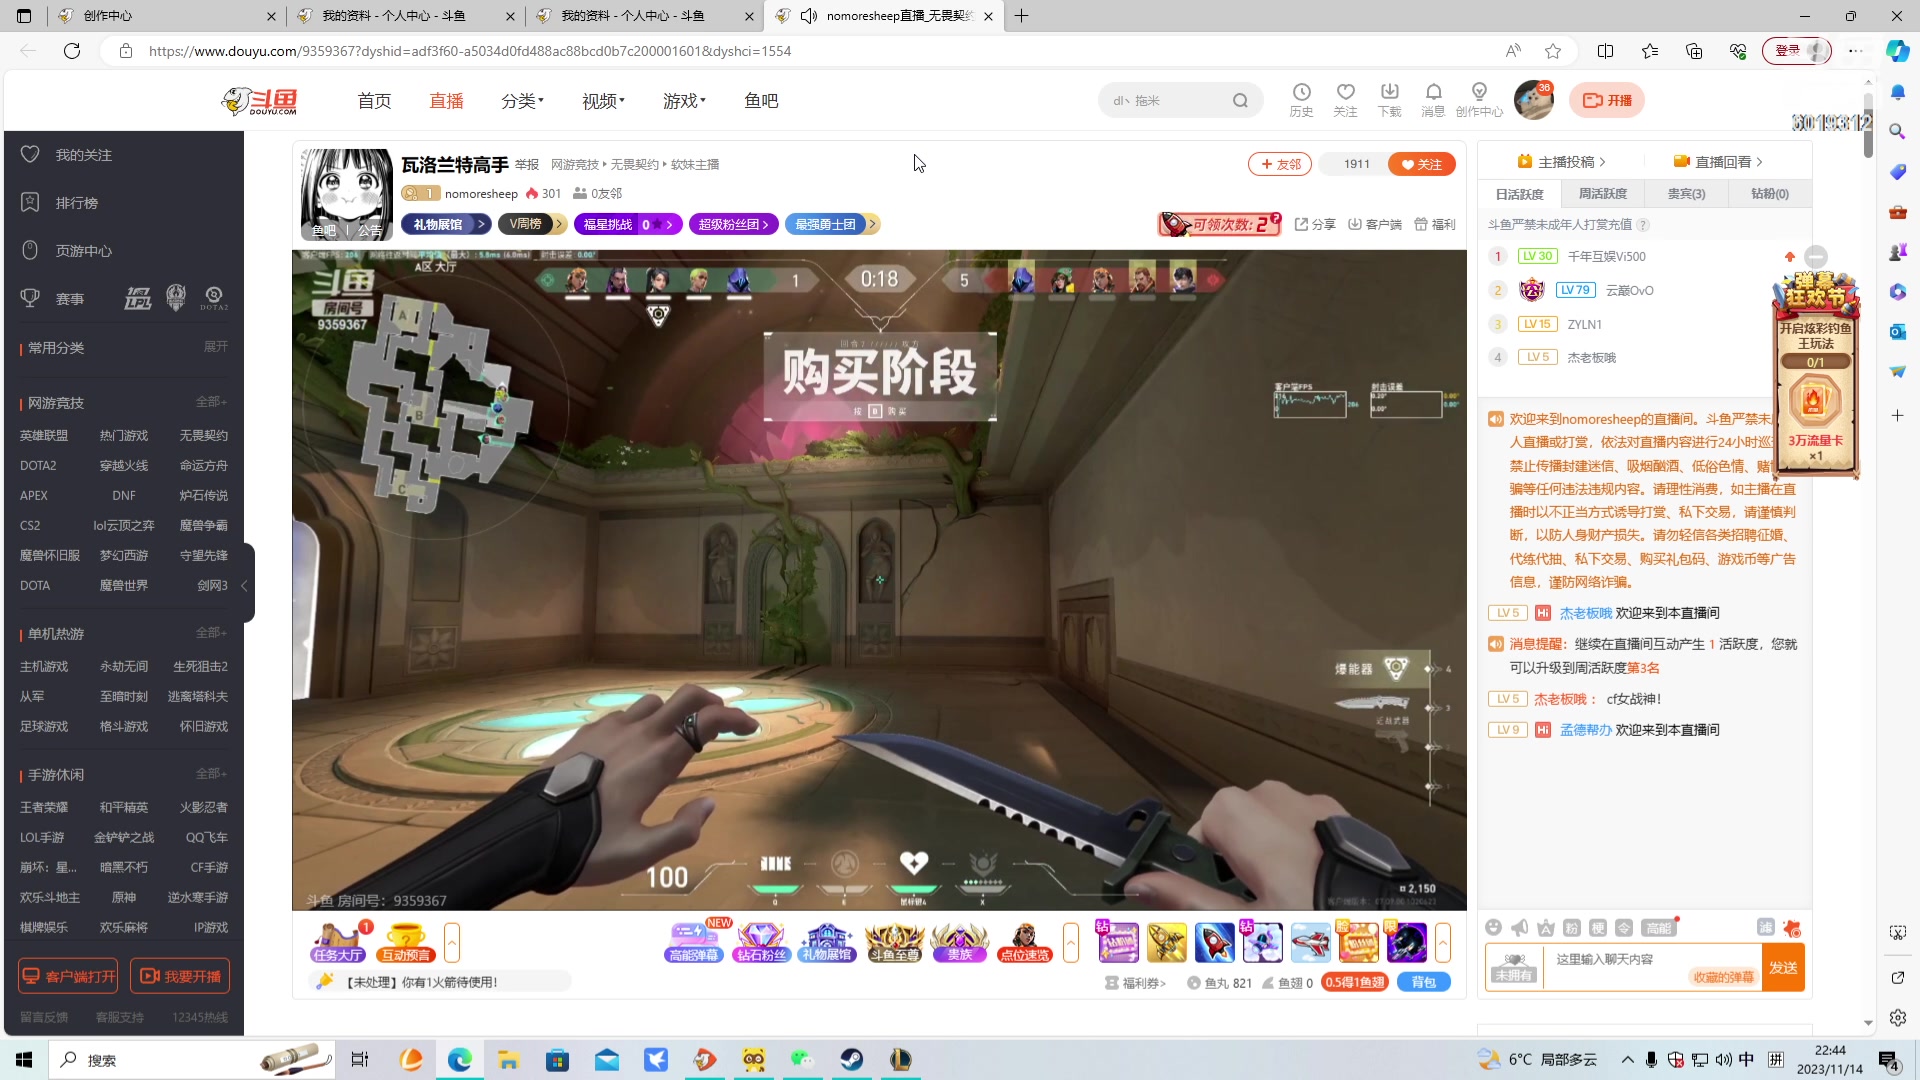Open Steam from the Windows taskbar

click(x=852, y=1060)
